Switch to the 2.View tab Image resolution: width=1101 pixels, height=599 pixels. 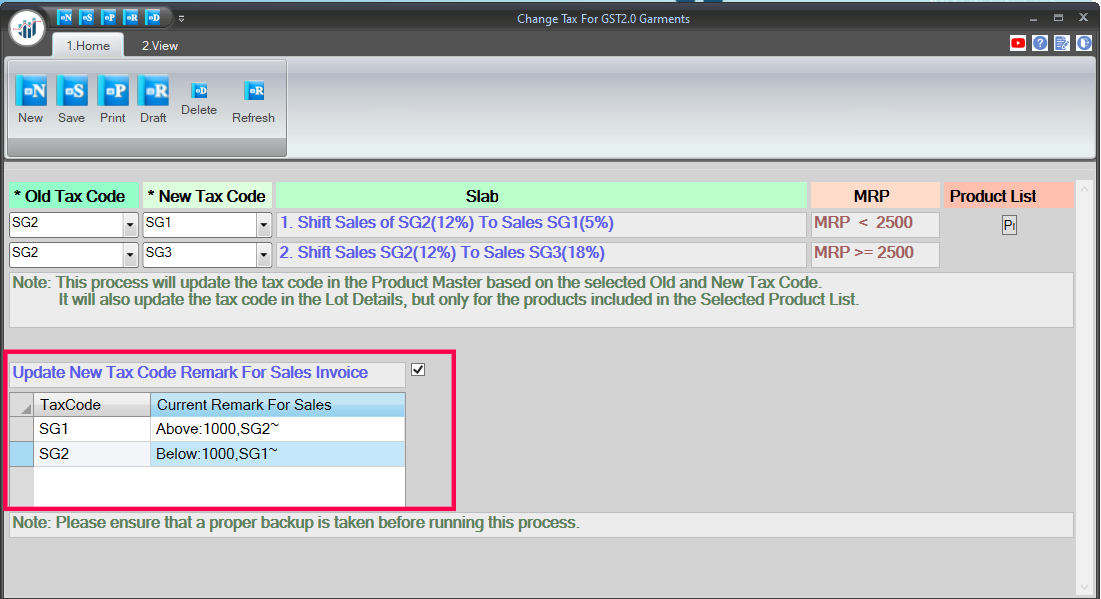point(160,45)
